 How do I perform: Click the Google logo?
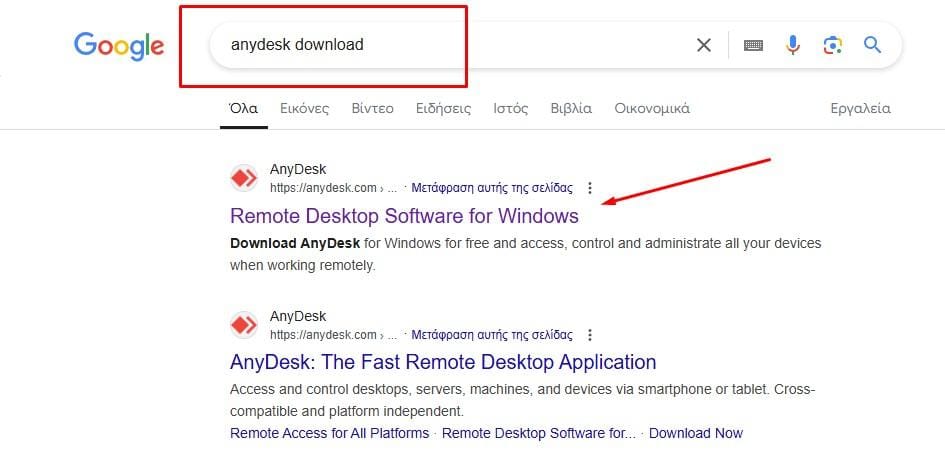pyautogui.click(x=118, y=46)
